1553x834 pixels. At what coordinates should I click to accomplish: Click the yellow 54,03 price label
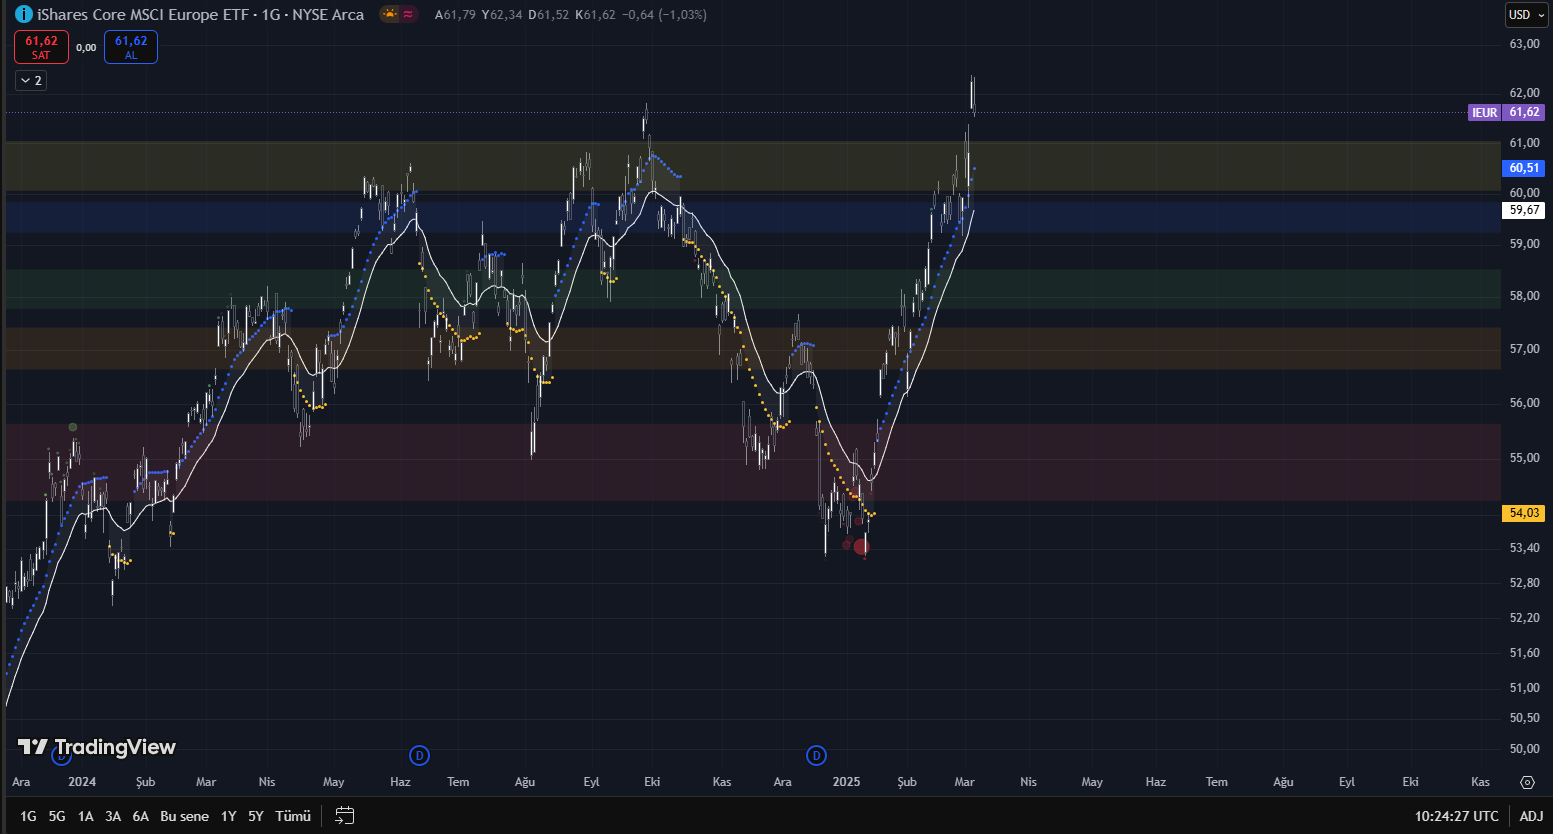click(1524, 513)
